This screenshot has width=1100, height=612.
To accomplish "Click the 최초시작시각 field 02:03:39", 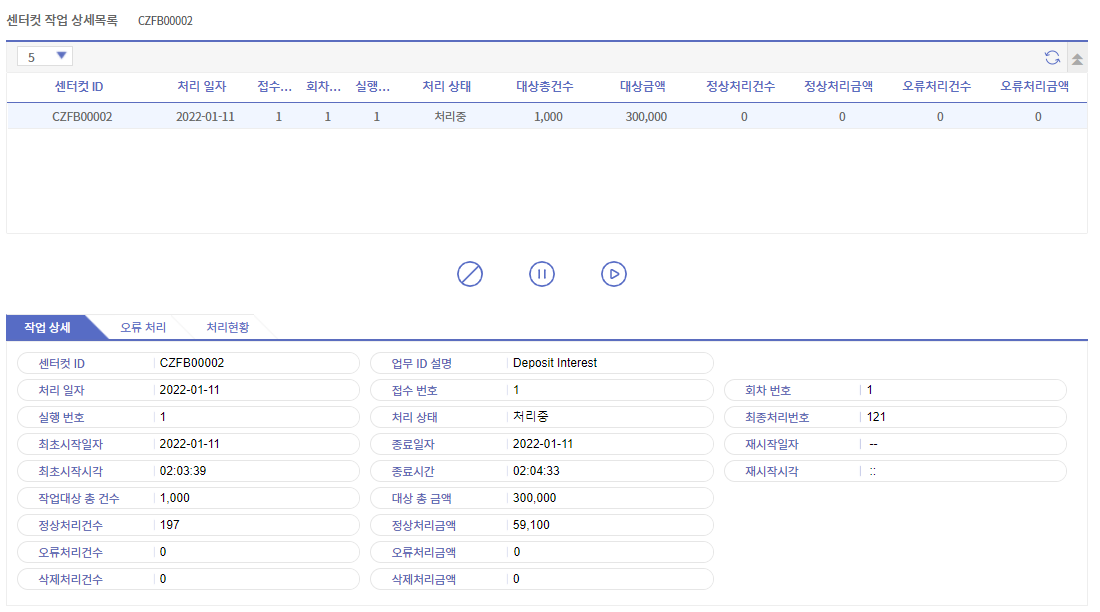I will coord(188,472).
